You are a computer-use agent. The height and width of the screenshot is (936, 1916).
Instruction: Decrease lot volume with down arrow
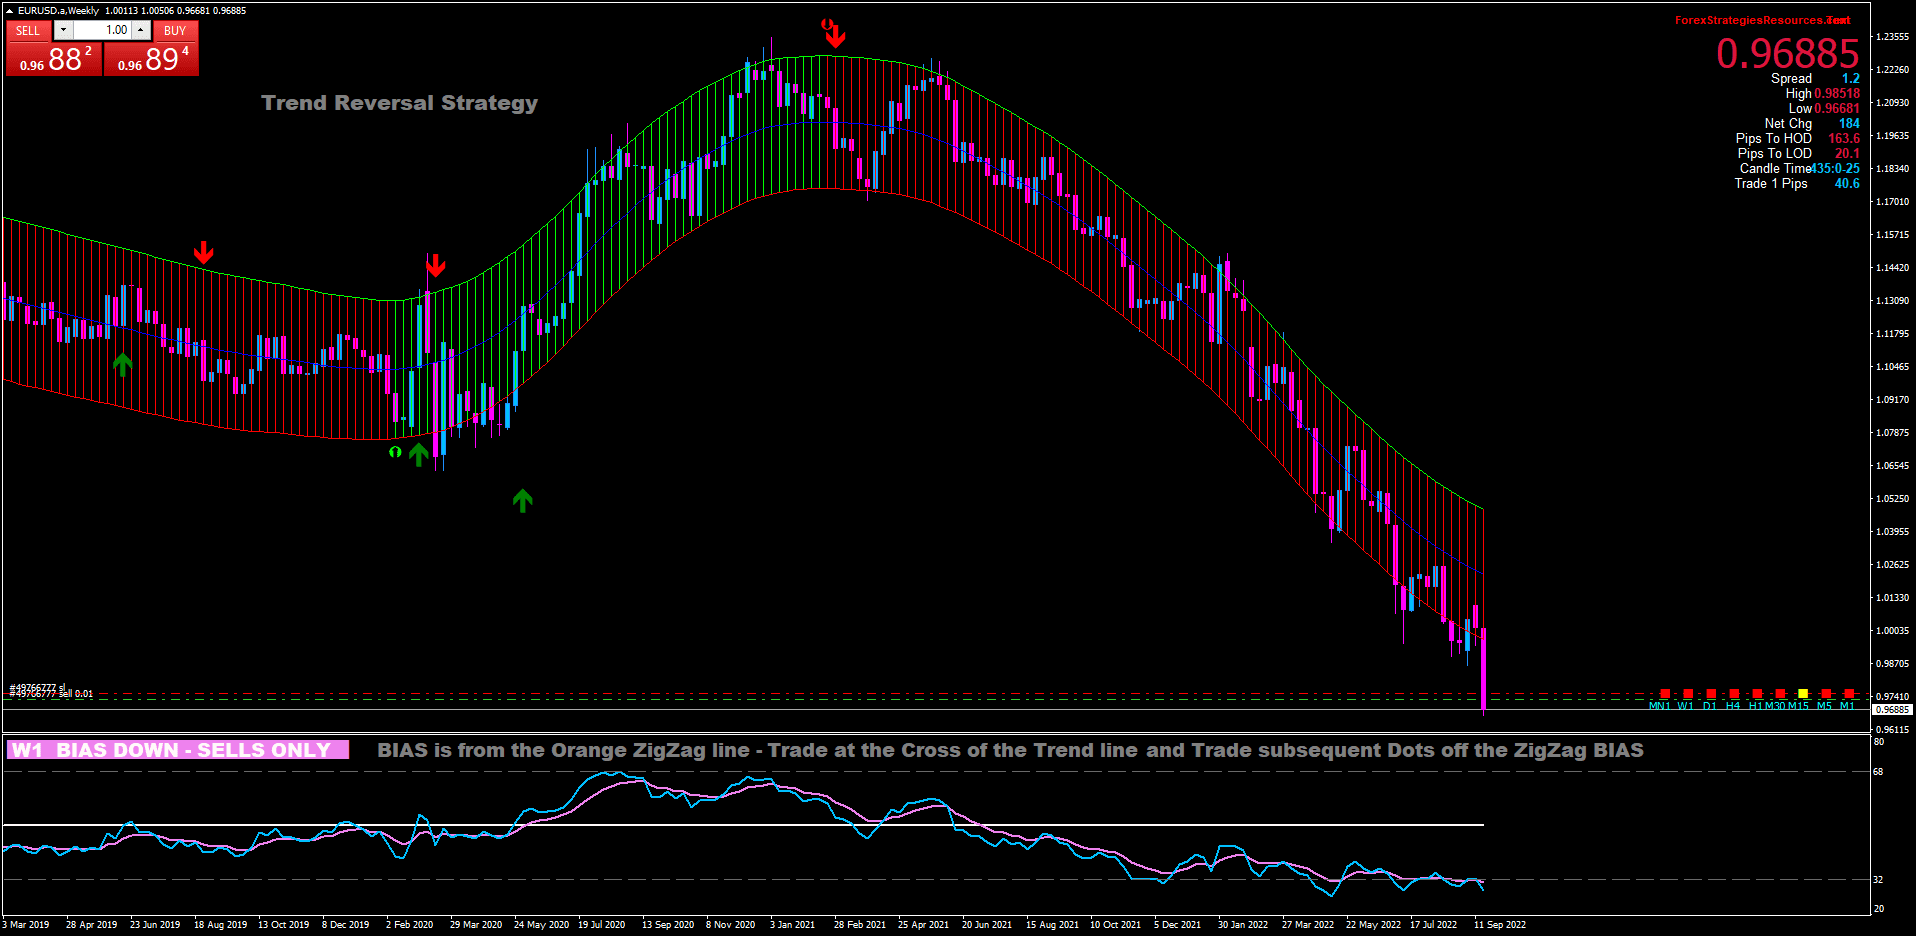click(63, 30)
